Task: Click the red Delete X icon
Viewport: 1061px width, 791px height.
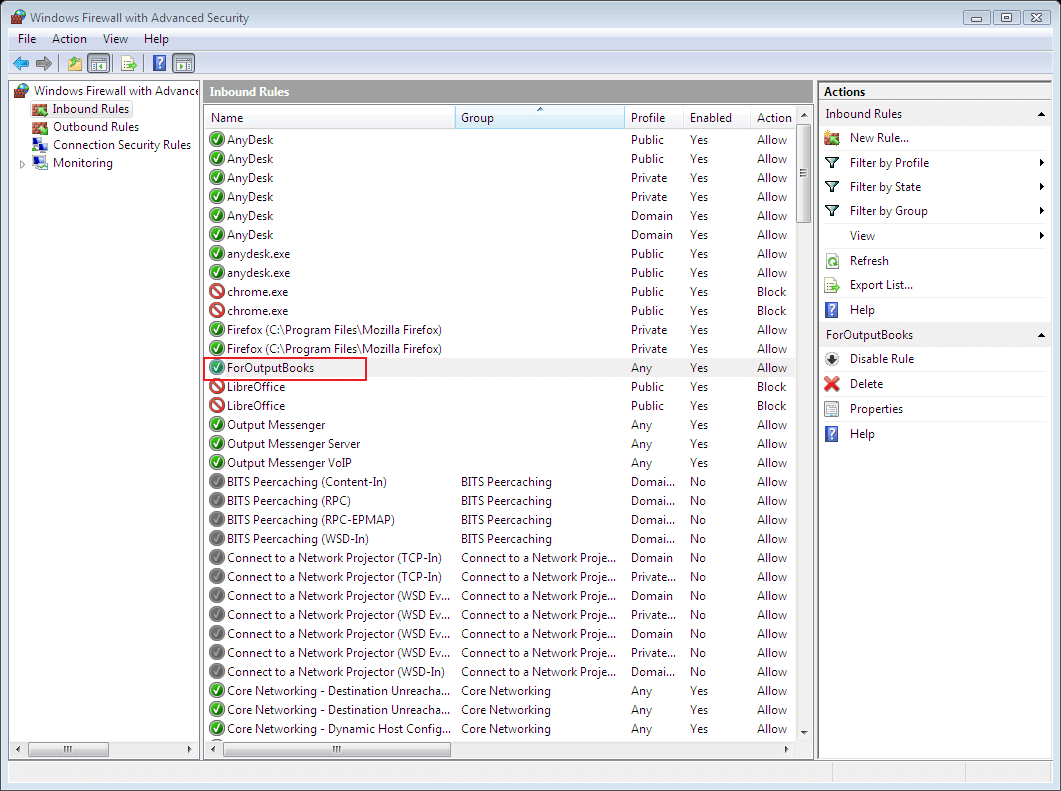Action: tap(832, 384)
